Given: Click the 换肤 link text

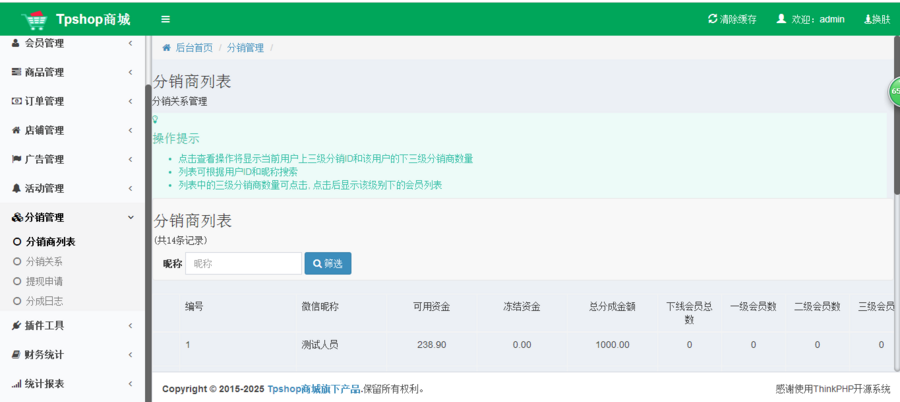Looking at the screenshot, I should pos(881,19).
